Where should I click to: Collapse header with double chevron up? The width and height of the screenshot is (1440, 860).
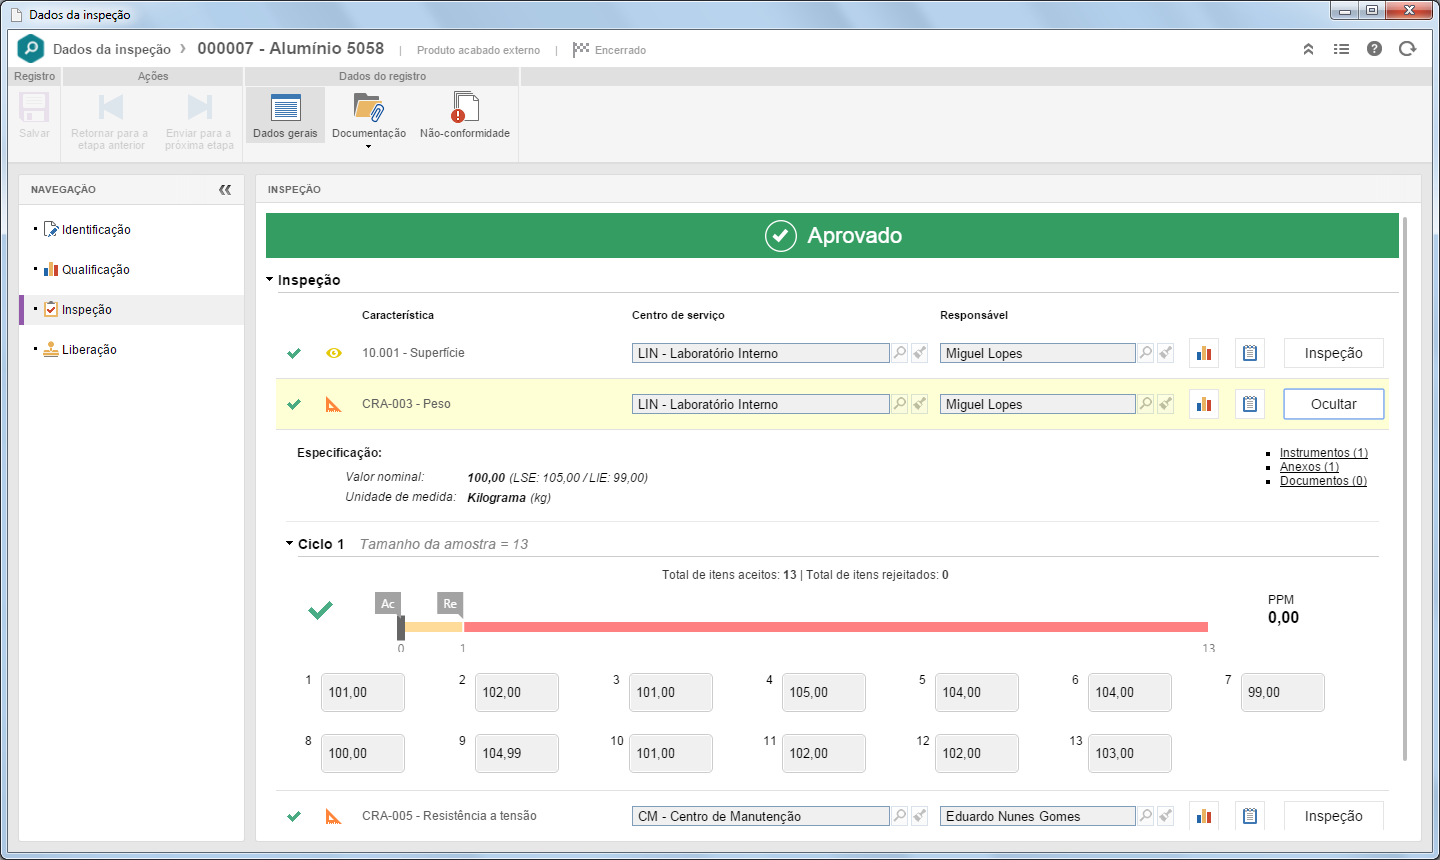click(x=1308, y=49)
